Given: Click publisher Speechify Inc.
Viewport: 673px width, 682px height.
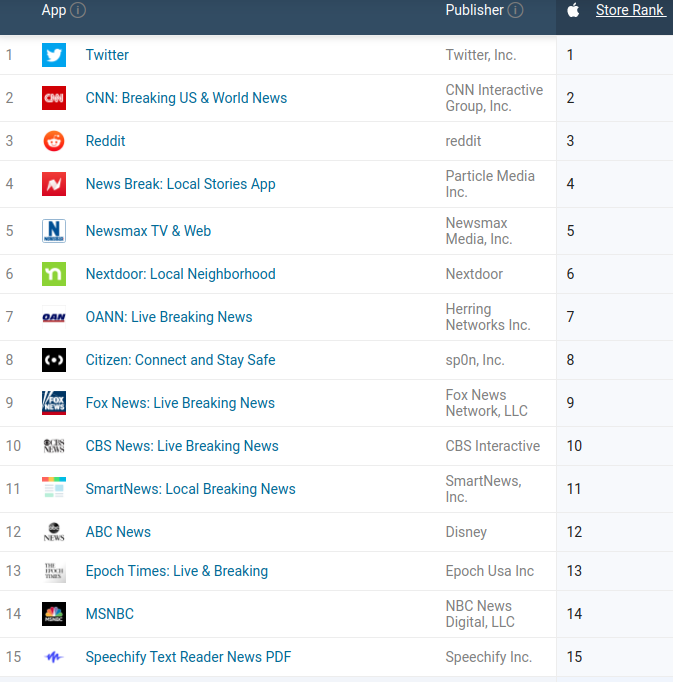Looking at the screenshot, I should coord(489,657).
